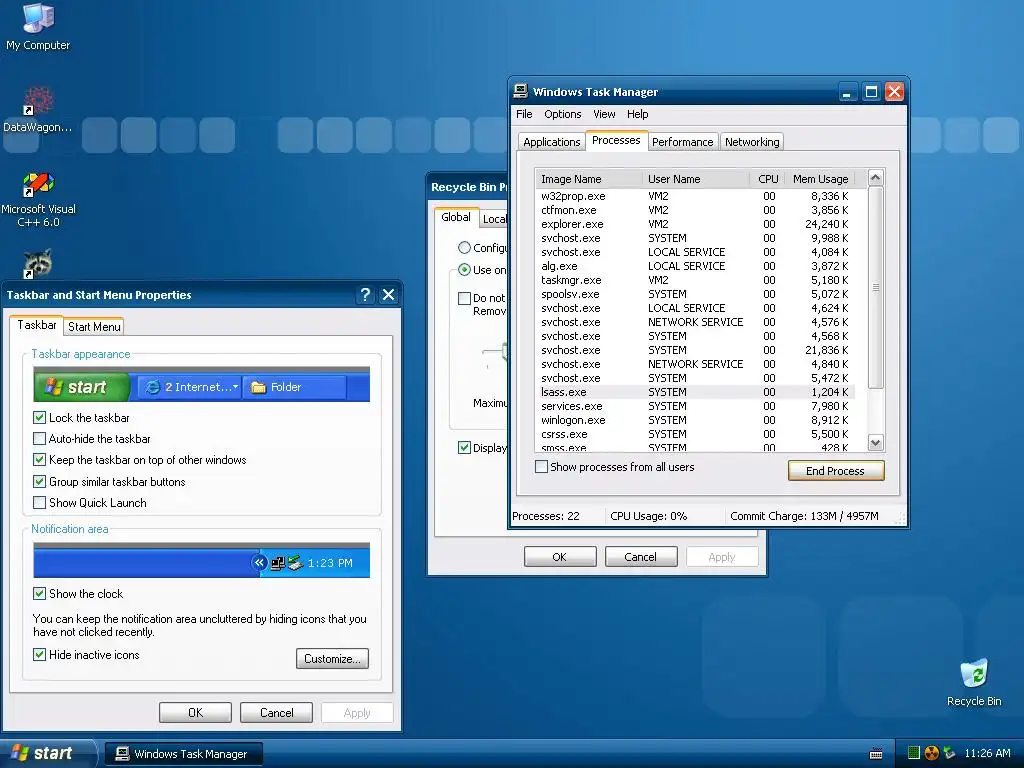Click Customize... button
This screenshot has height=768, width=1024.
(332, 659)
